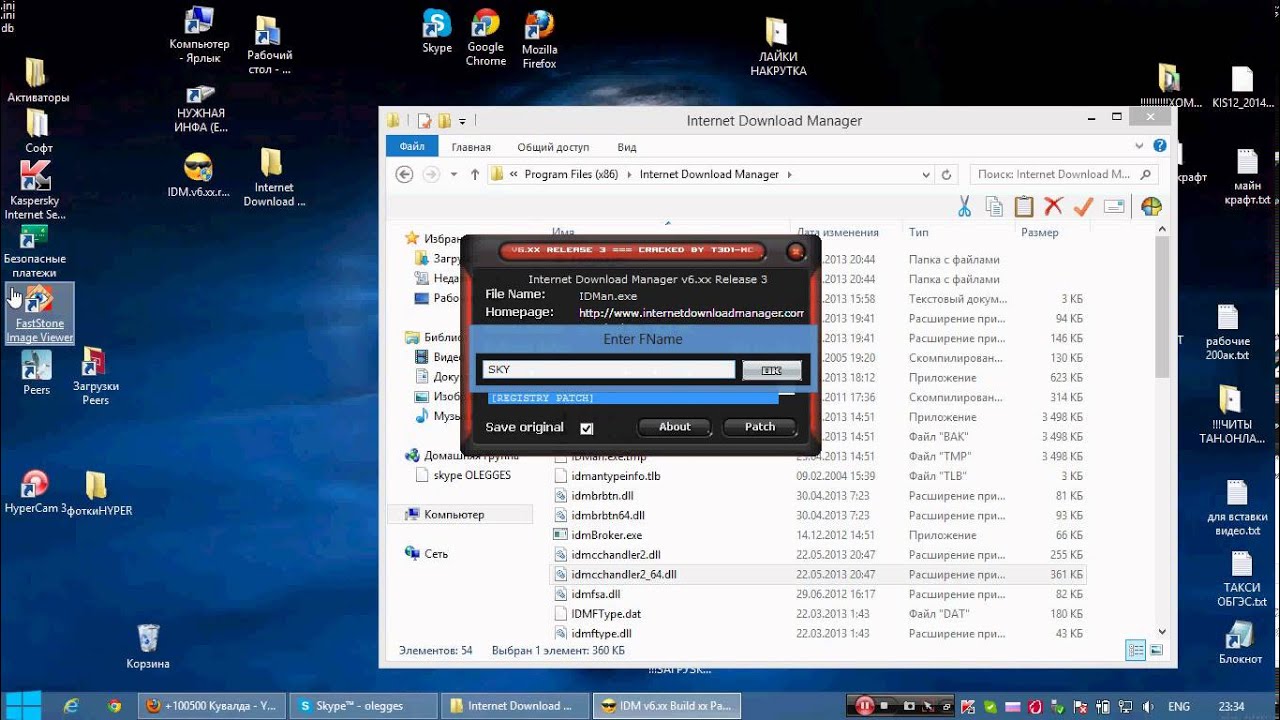Select file idmantypeinfo.tlb
Viewport: 1280px width, 720px height.
(x=616, y=476)
